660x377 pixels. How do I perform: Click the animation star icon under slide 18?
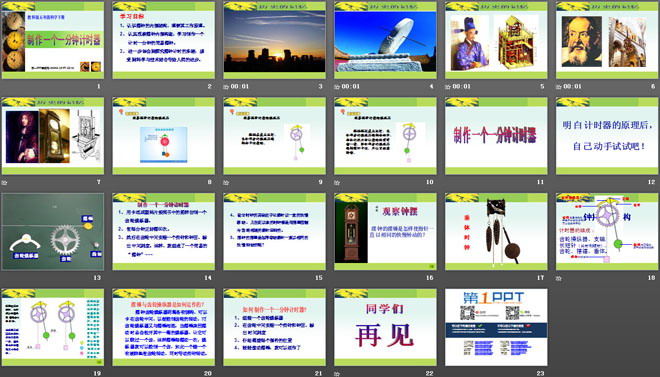click(558, 278)
